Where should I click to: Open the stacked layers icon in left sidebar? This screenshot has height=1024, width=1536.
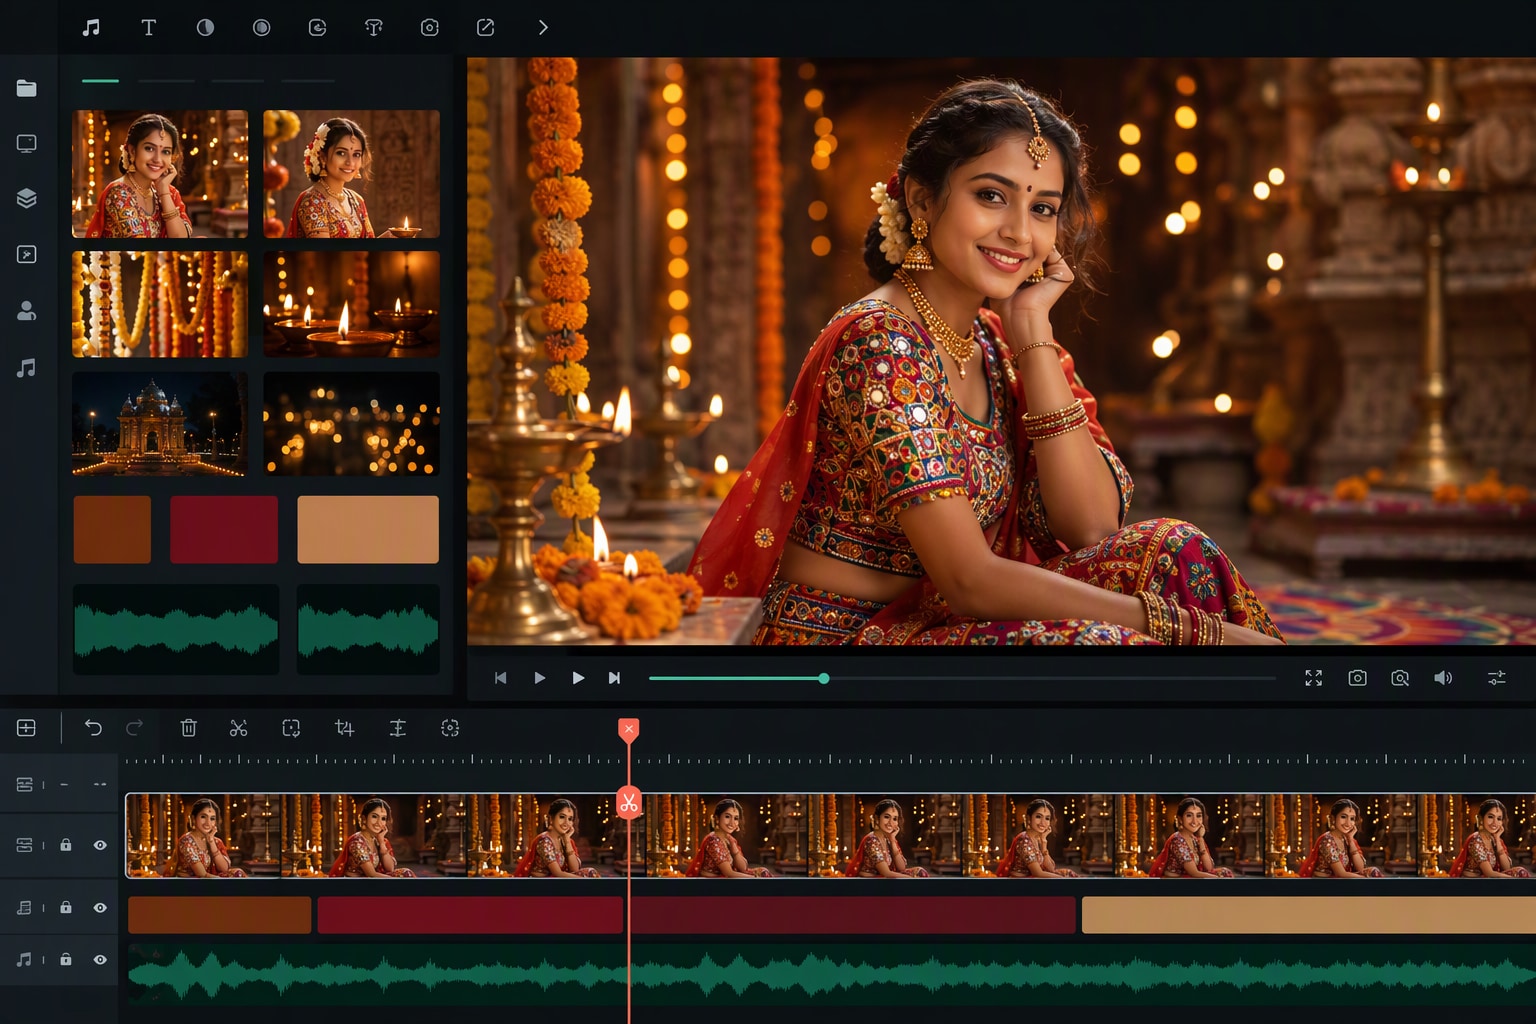pyautogui.click(x=27, y=198)
